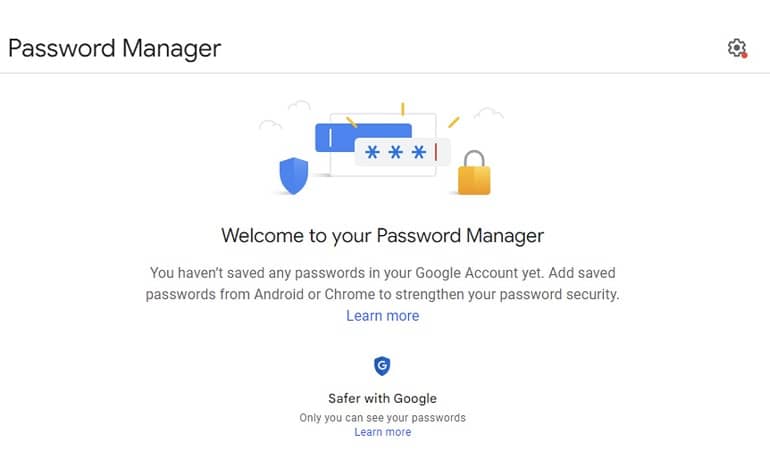Click the cloud at illustration's far left
The height and width of the screenshot is (470, 770).
(270, 125)
